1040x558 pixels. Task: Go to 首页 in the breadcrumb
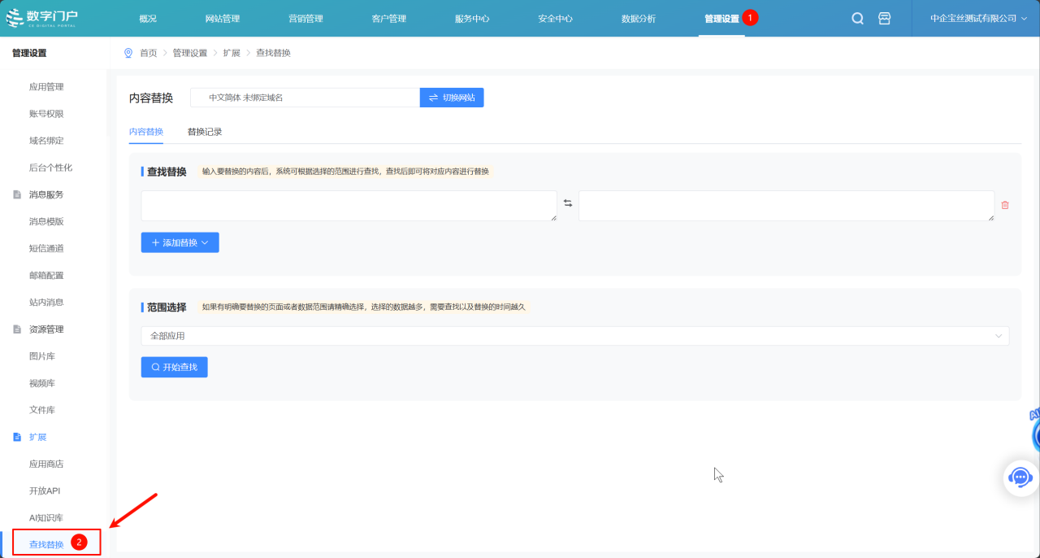click(148, 53)
